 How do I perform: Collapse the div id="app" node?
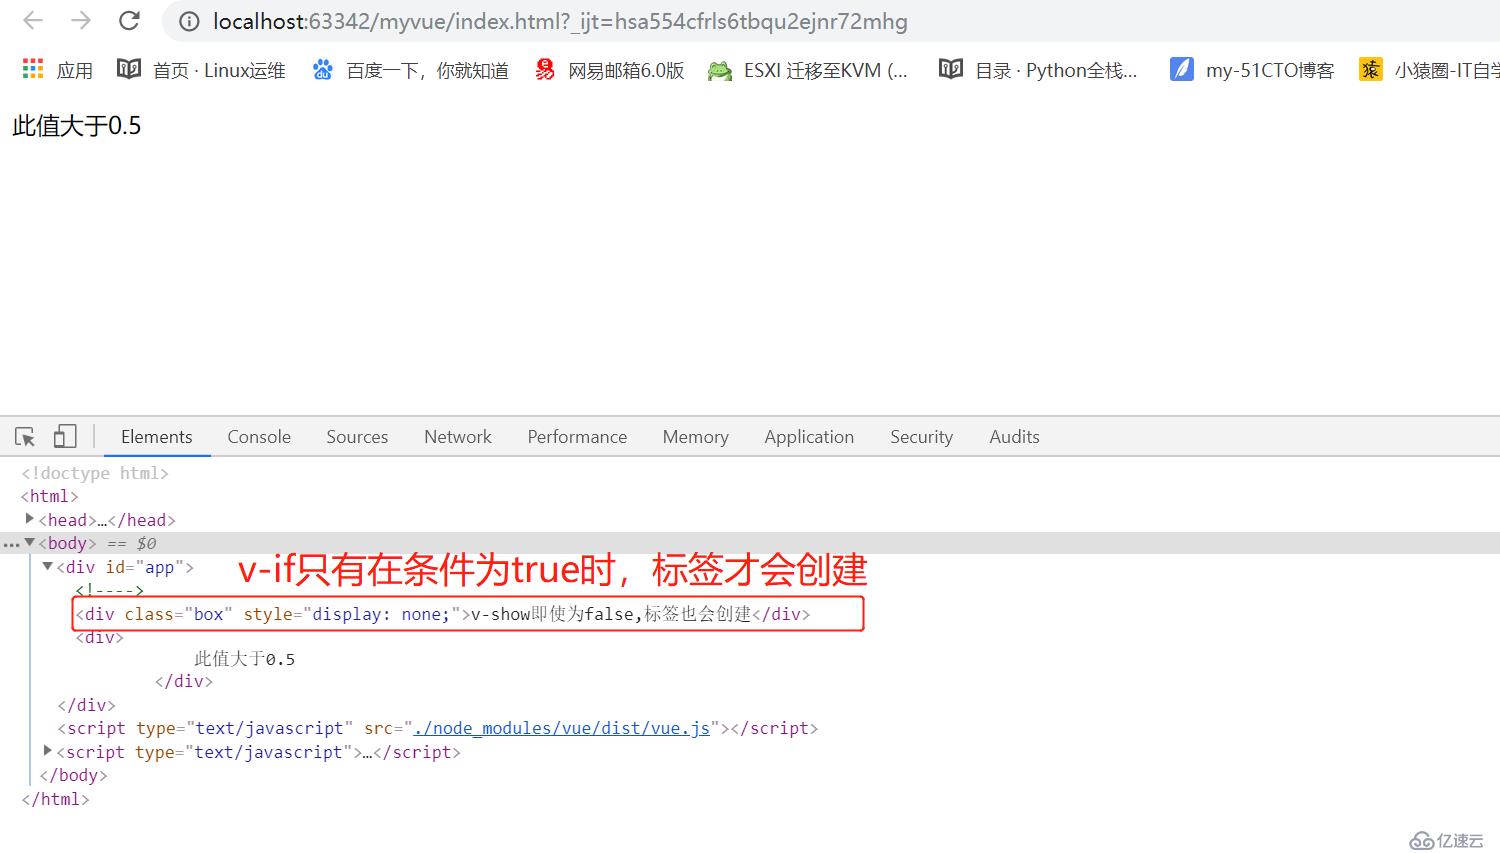[47, 566]
